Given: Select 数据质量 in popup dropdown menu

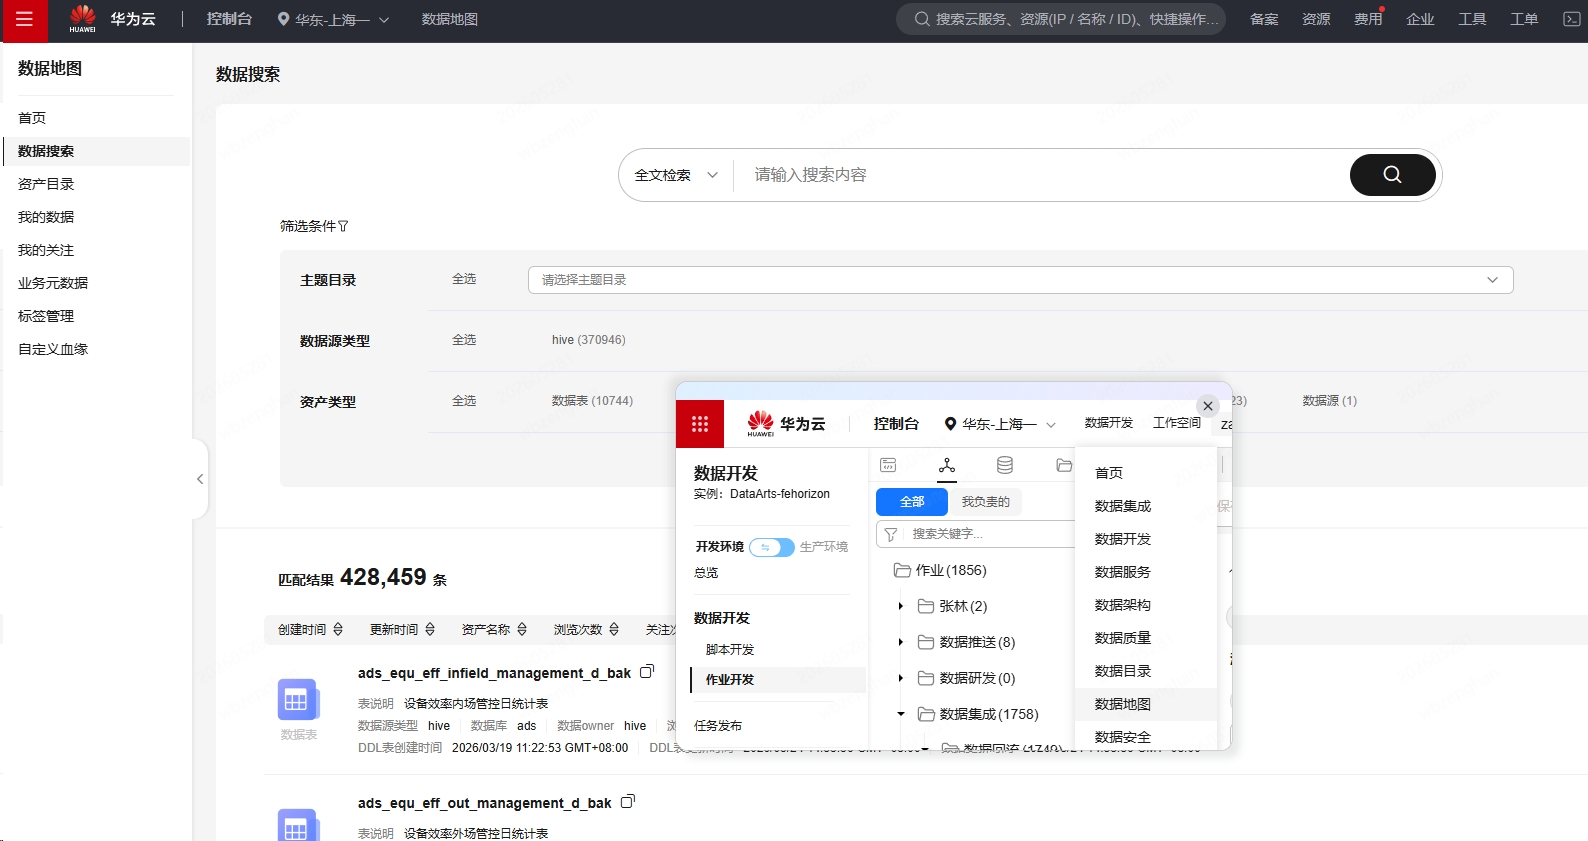Looking at the screenshot, I should point(1123,638).
